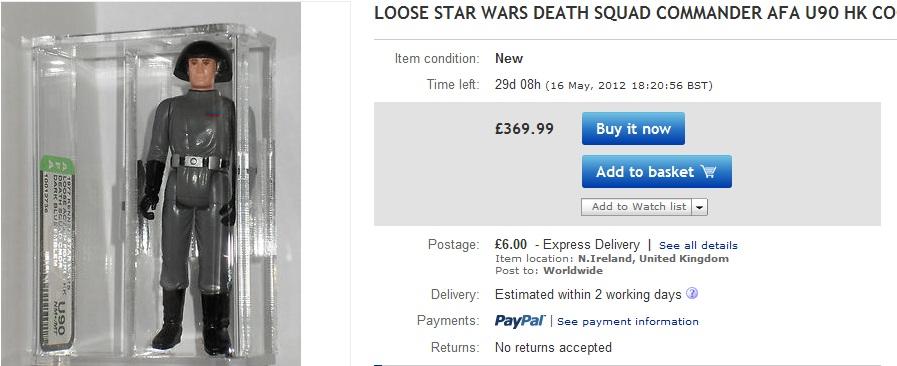Click the Post to Worldwide text
Viewport: 897px width, 366px height.
pyautogui.click(x=549, y=270)
